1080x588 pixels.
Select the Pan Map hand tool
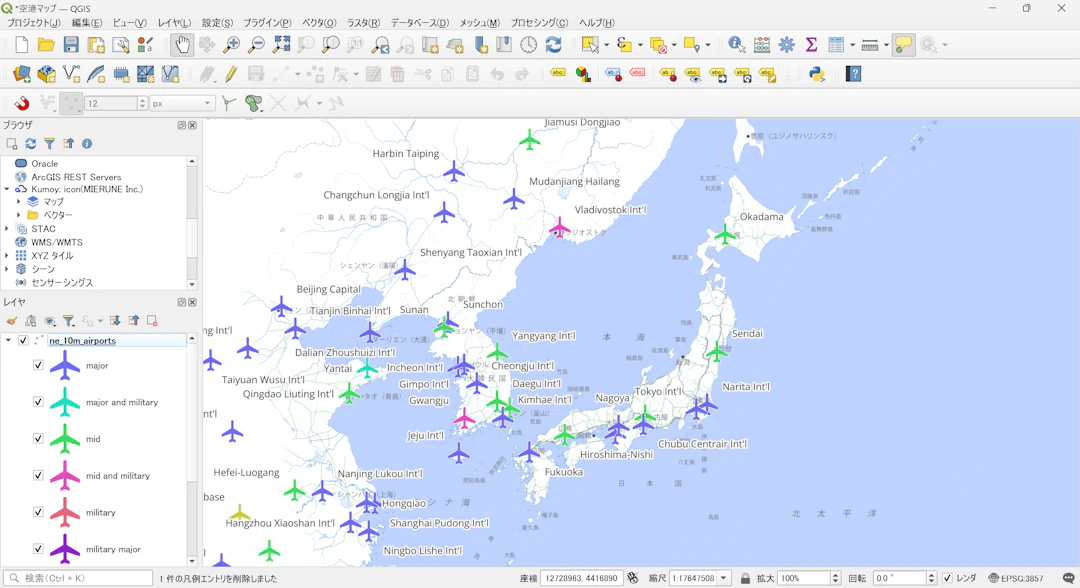182,45
